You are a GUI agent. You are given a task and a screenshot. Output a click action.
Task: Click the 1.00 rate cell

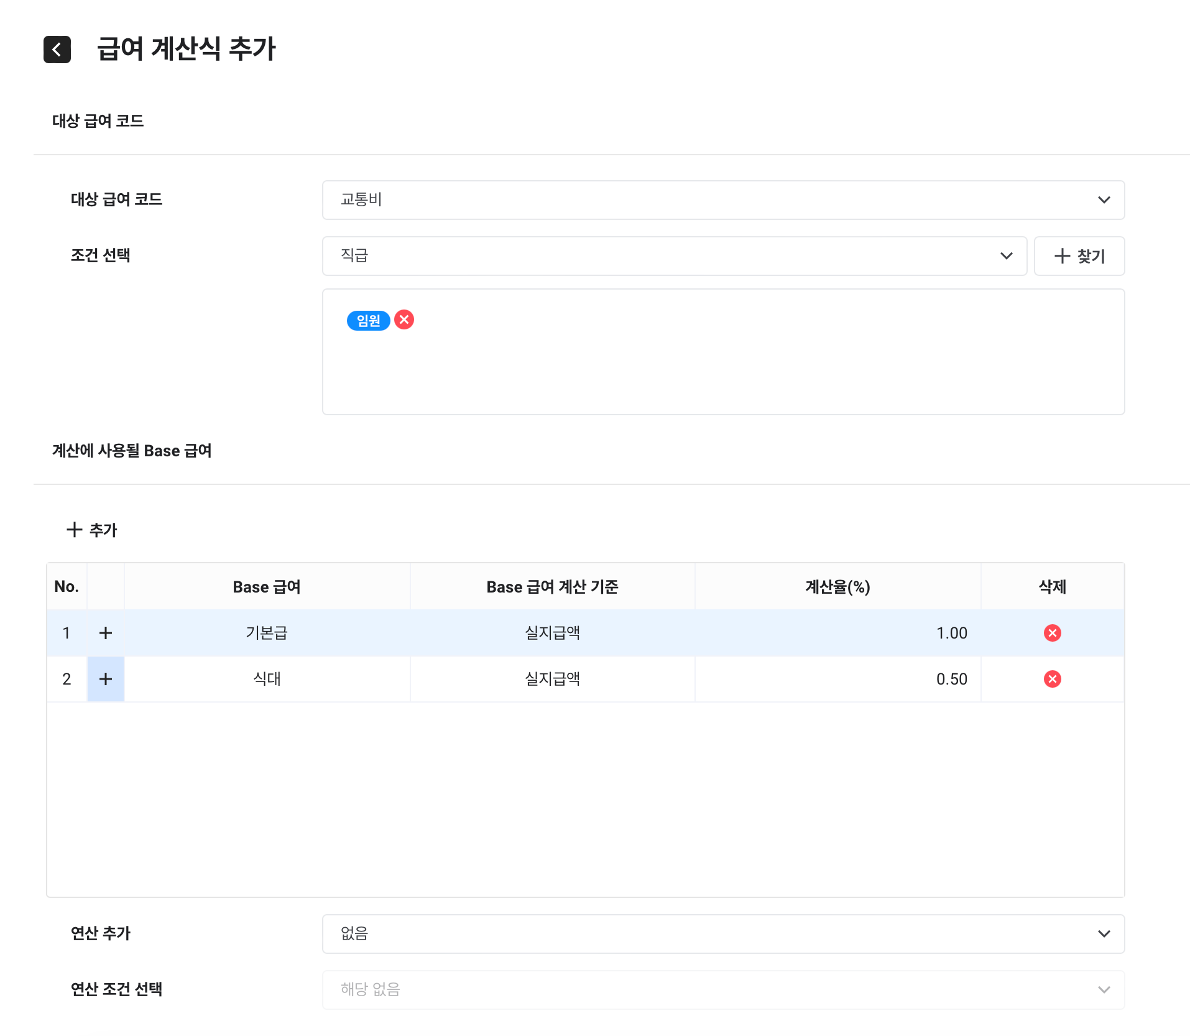click(x=838, y=633)
